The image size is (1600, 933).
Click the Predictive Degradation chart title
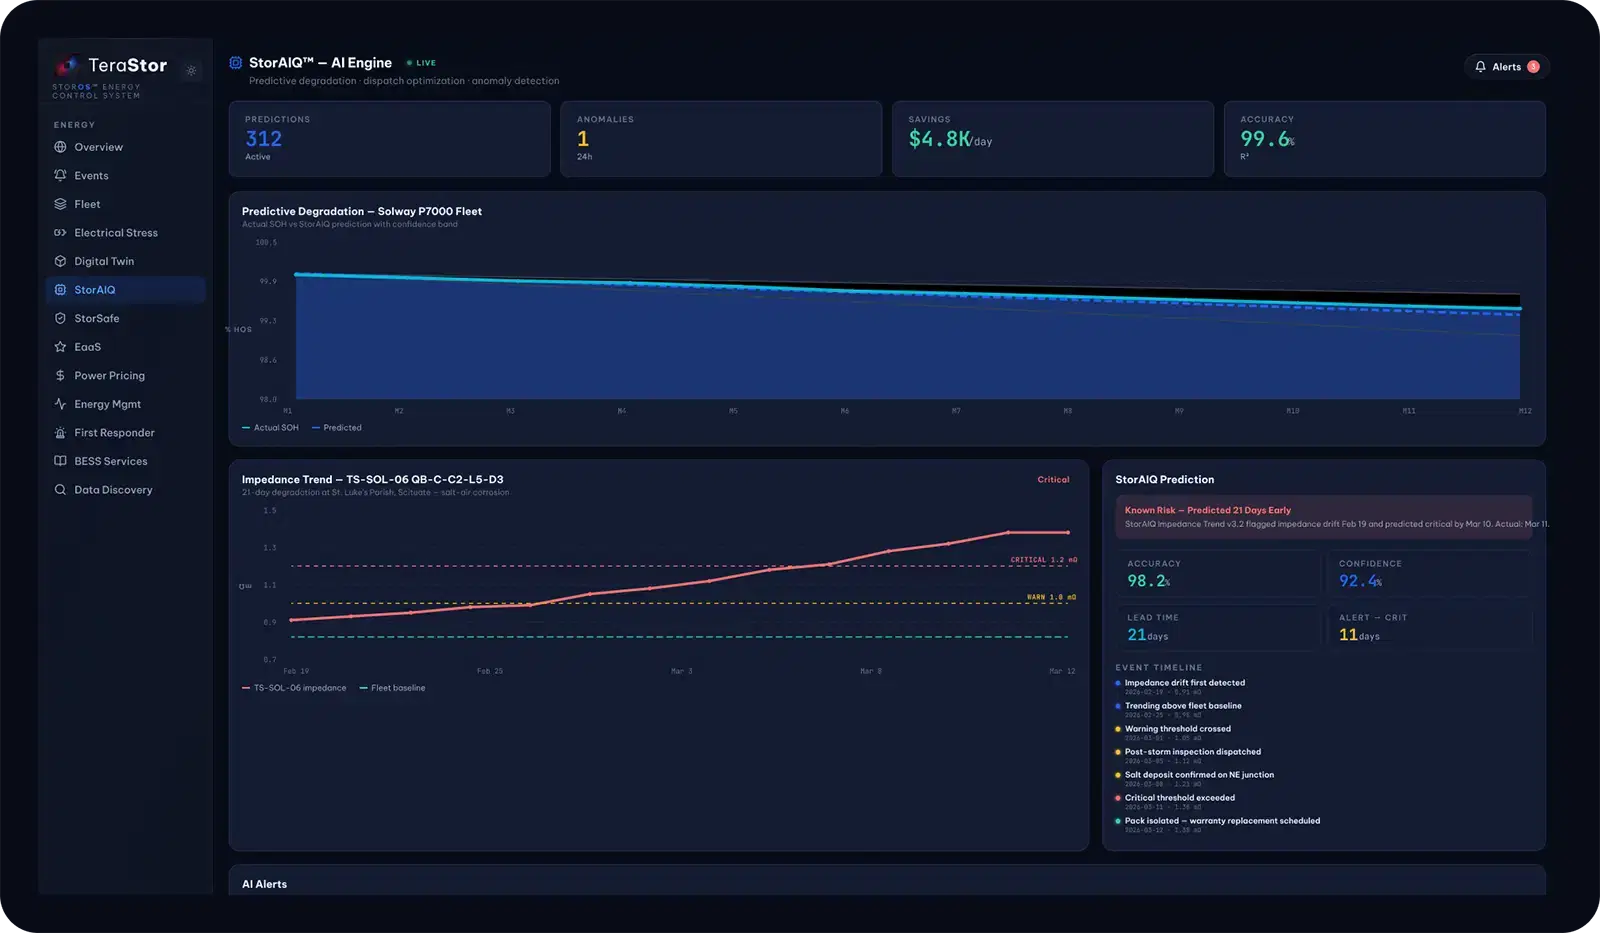362,211
